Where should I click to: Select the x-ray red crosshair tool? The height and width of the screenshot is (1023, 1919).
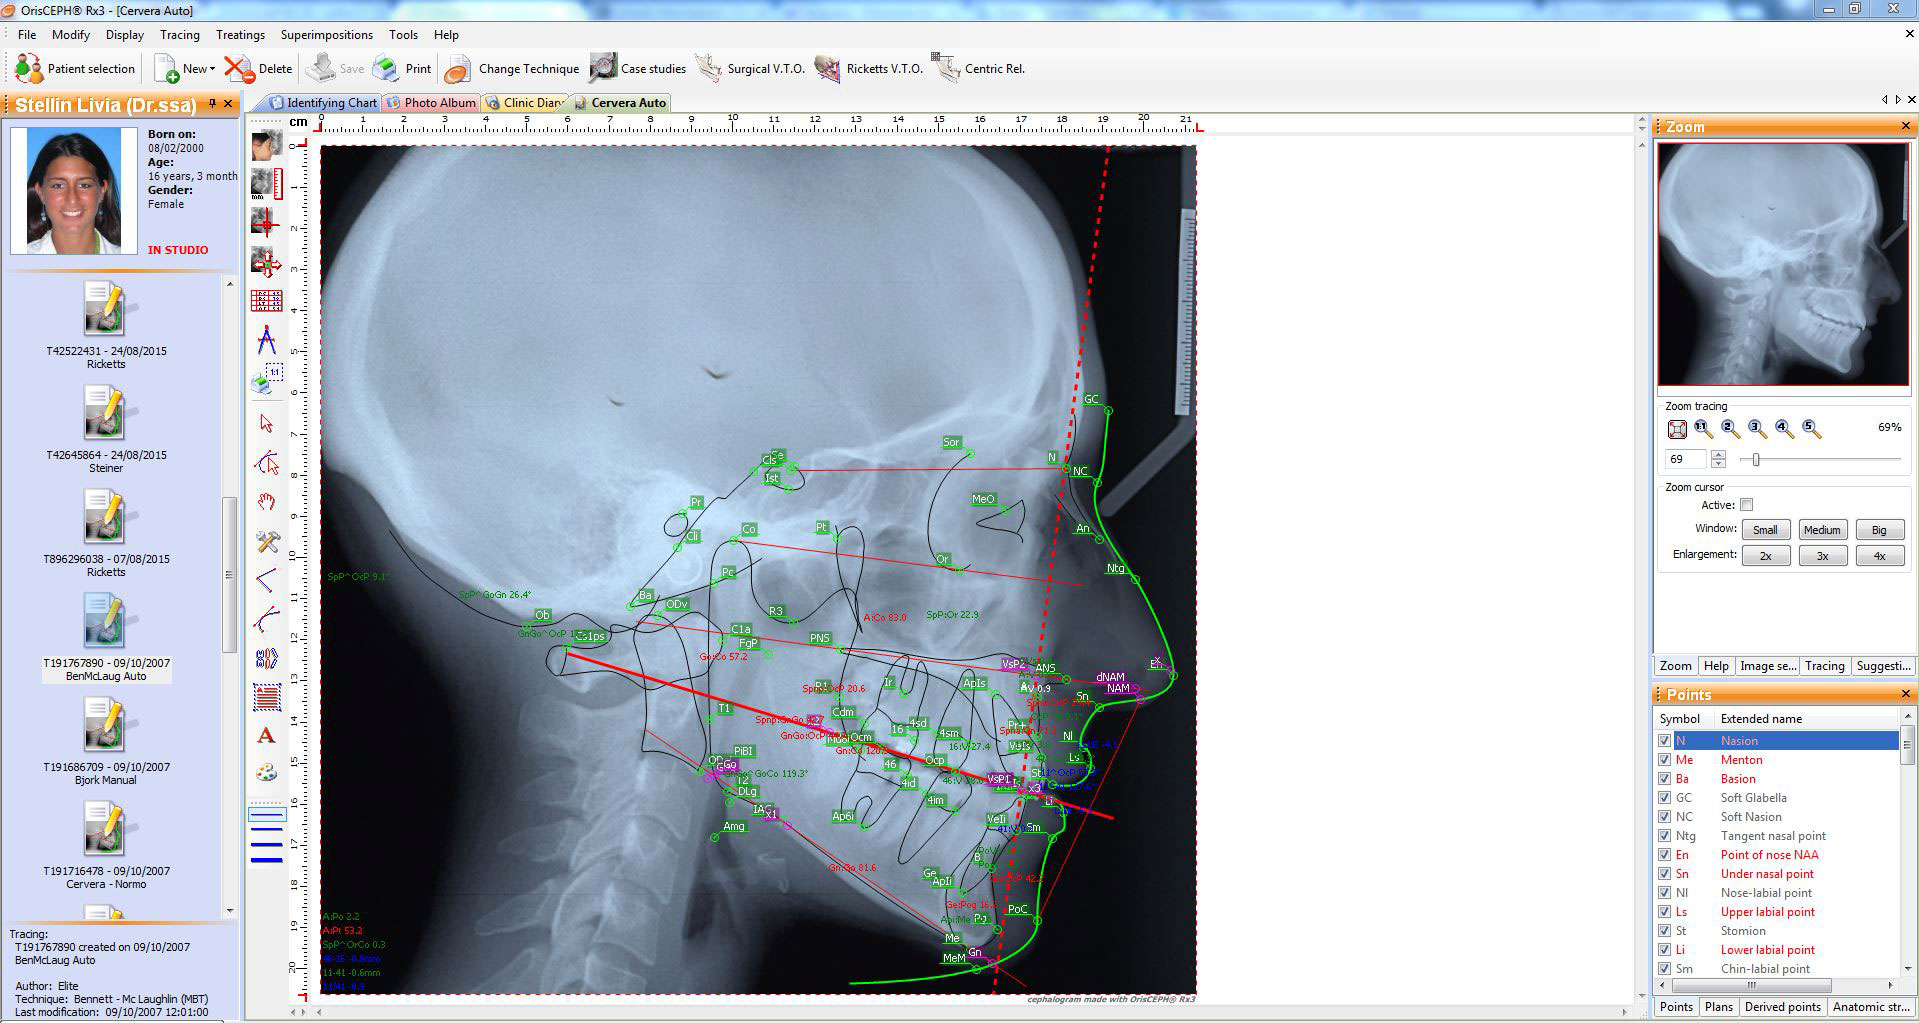tap(266, 222)
